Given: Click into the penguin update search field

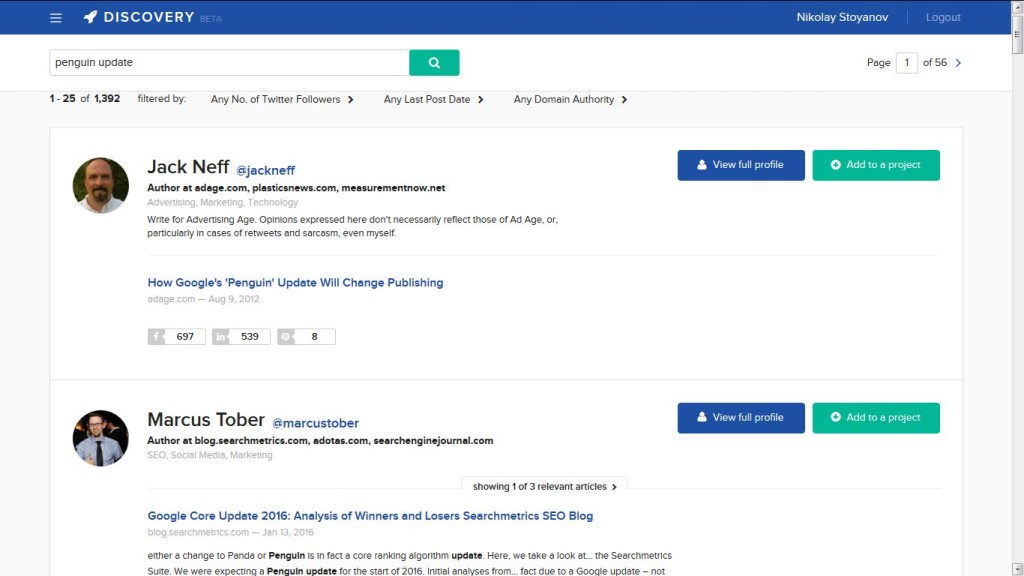Looking at the screenshot, I should pos(228,63).
